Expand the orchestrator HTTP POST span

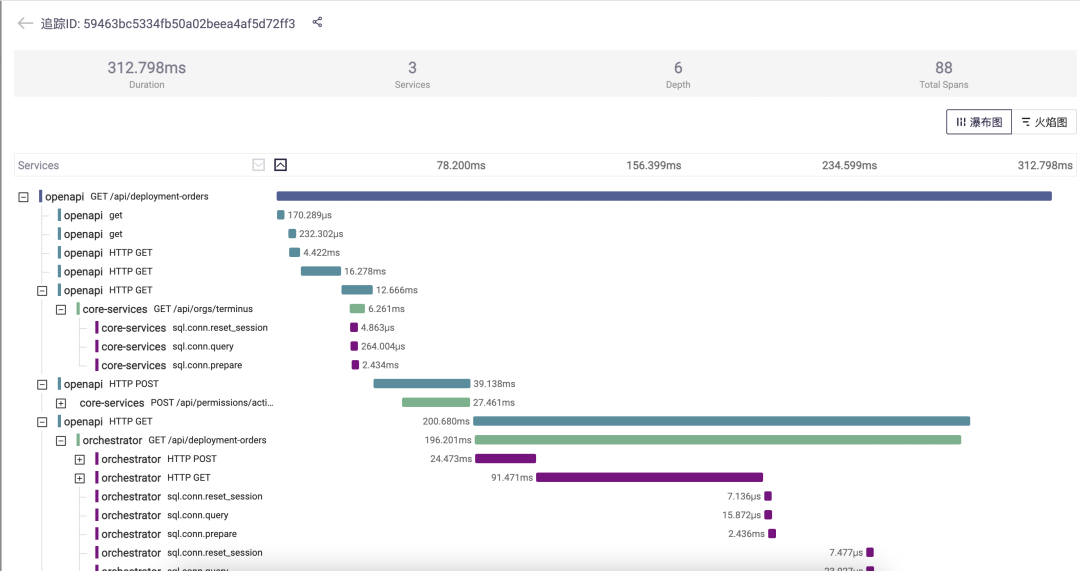(x=80, y=459)
